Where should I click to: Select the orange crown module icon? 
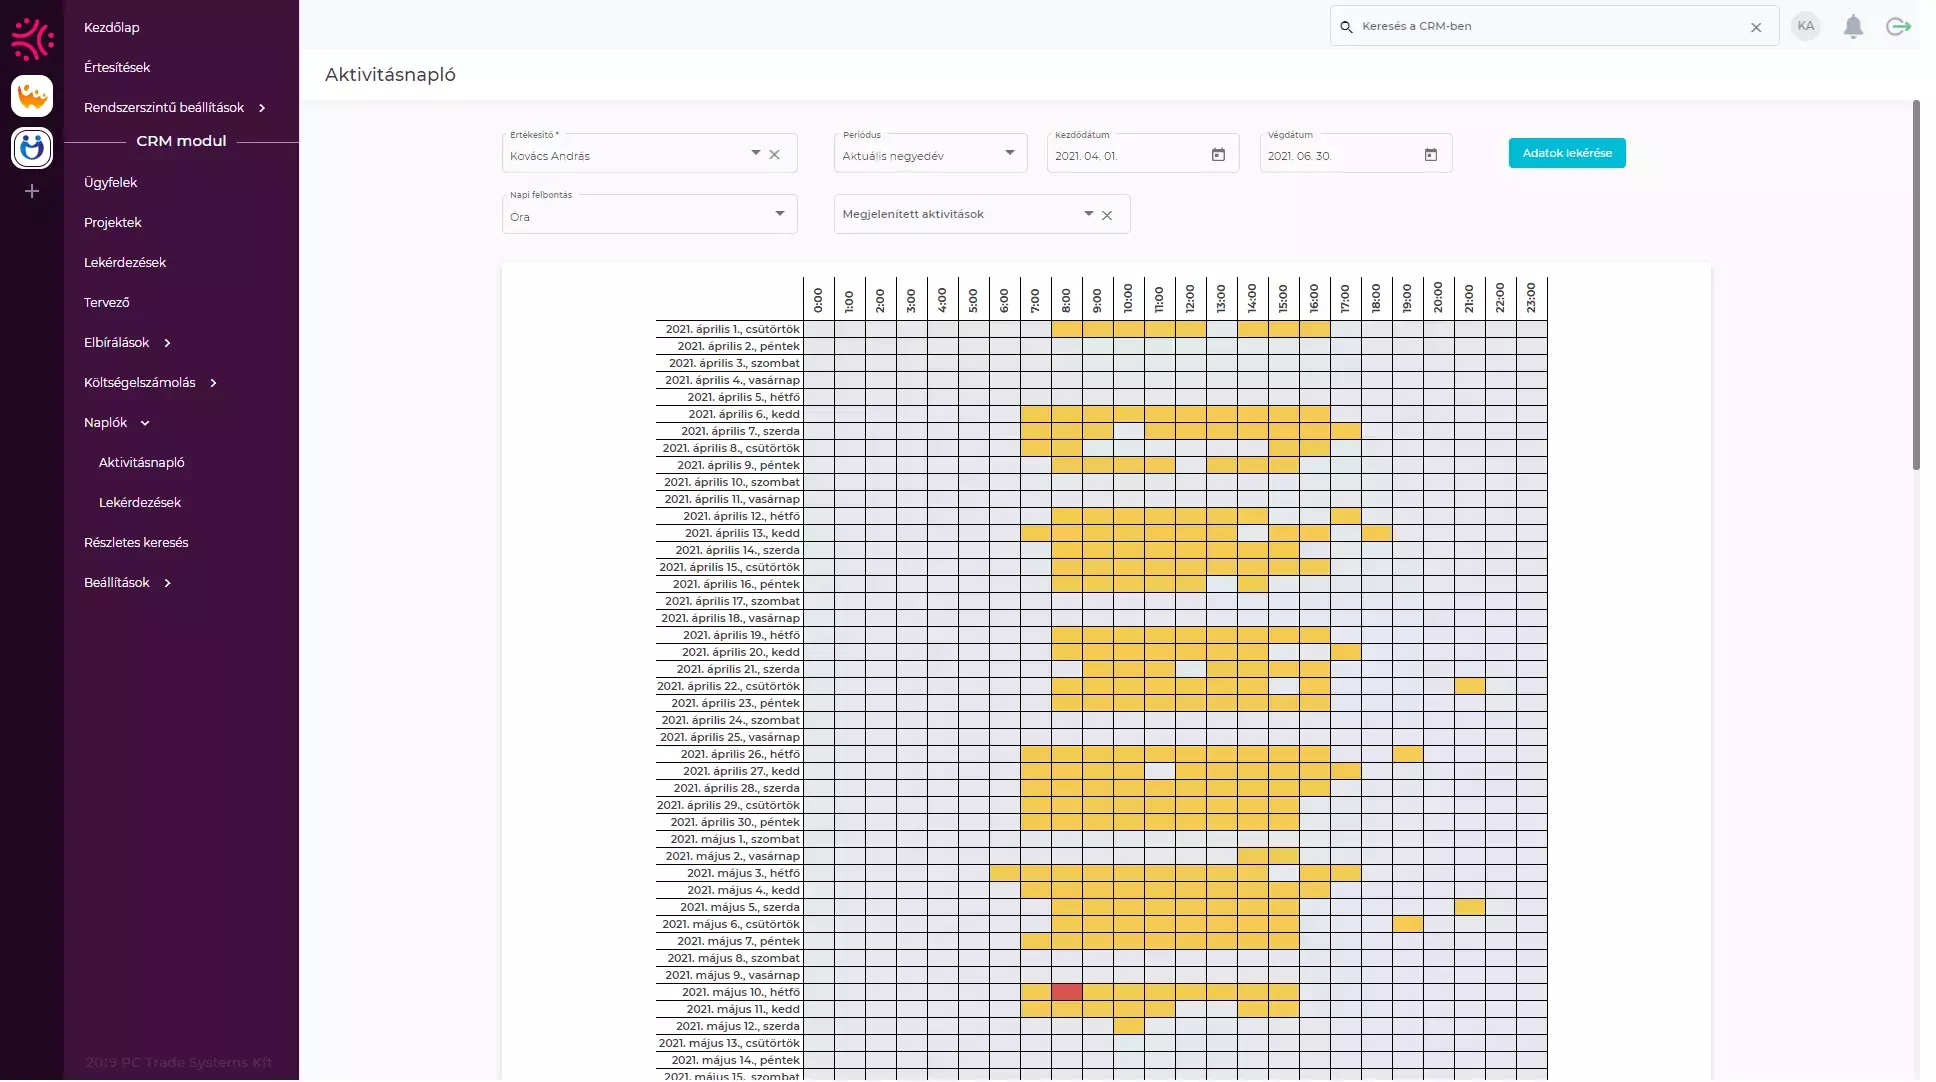coord(32,96)
